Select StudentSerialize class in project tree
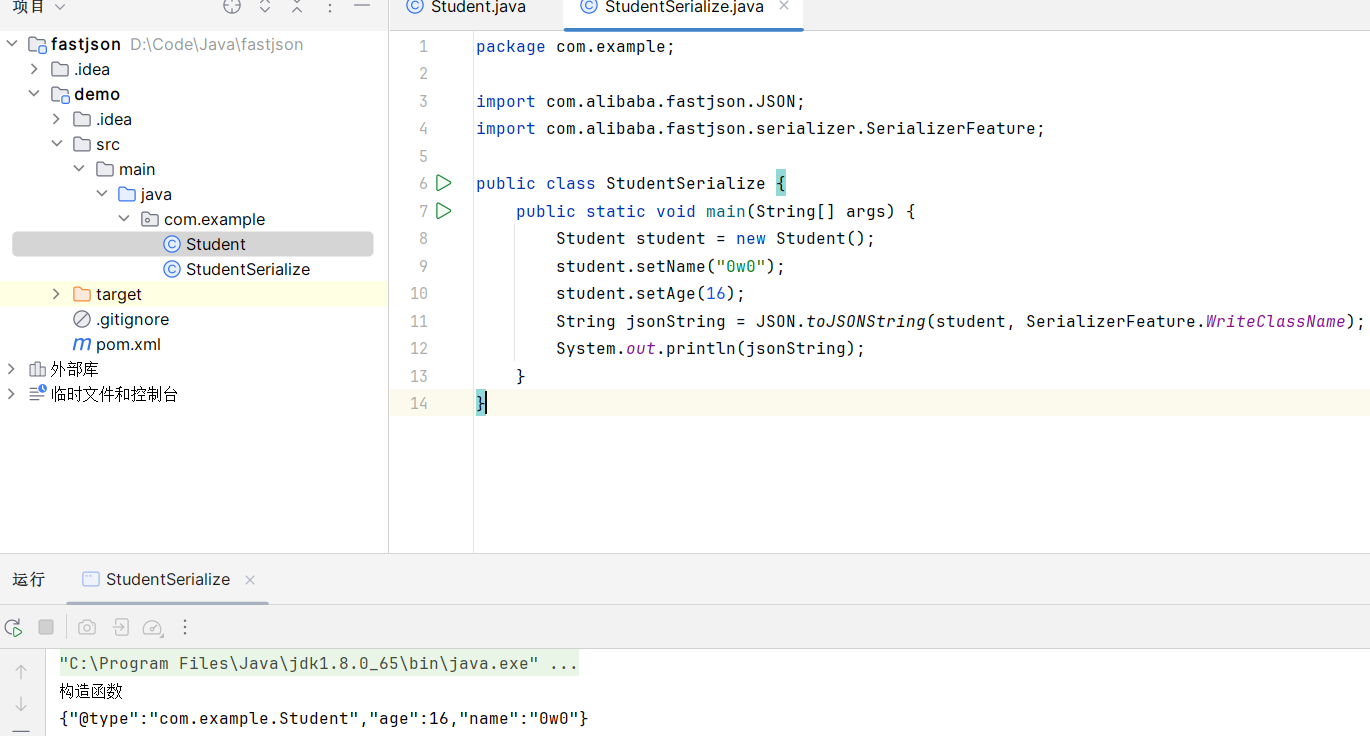Screen dimensions: 1370x736 [x=248, y=269]
